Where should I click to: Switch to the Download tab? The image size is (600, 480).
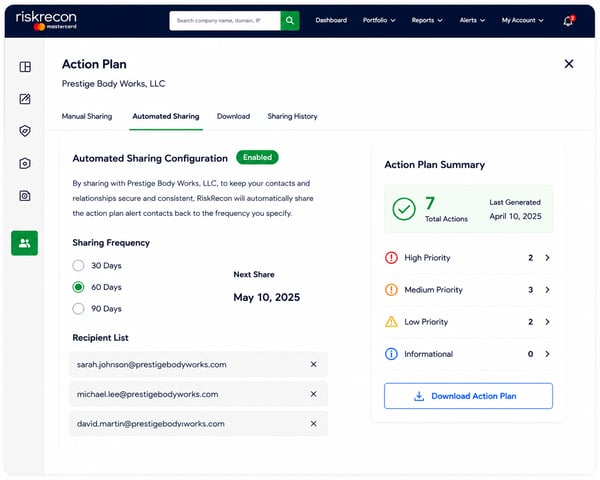click(x=233, y=116)
